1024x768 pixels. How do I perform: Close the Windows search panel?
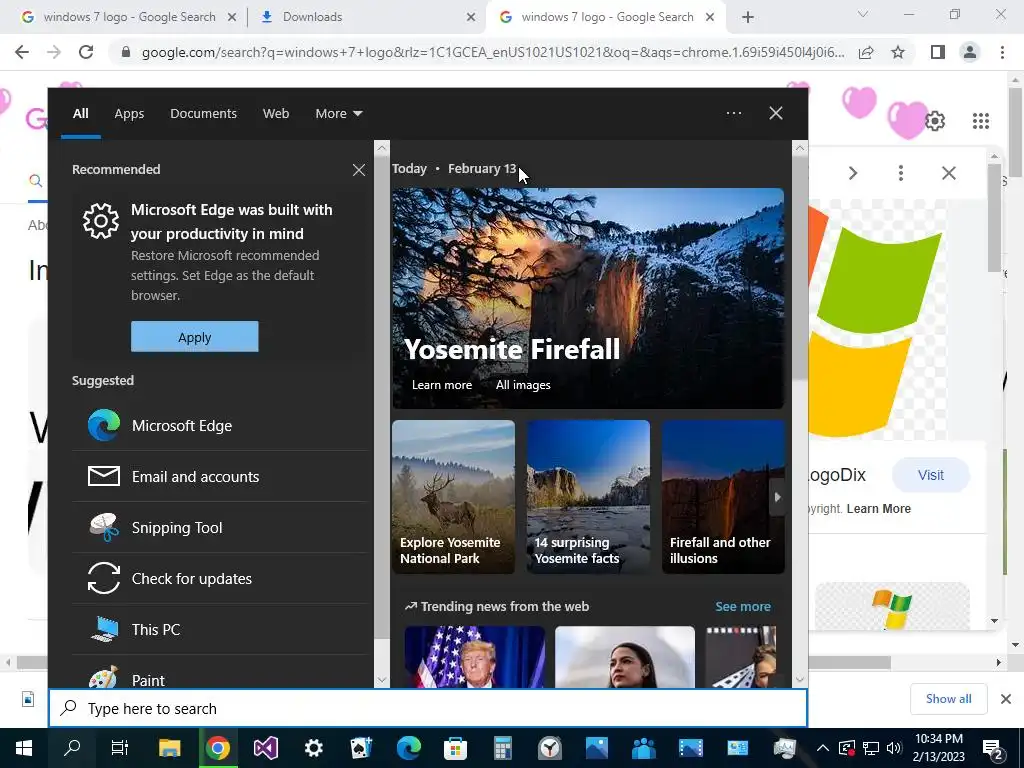point(775,113)
